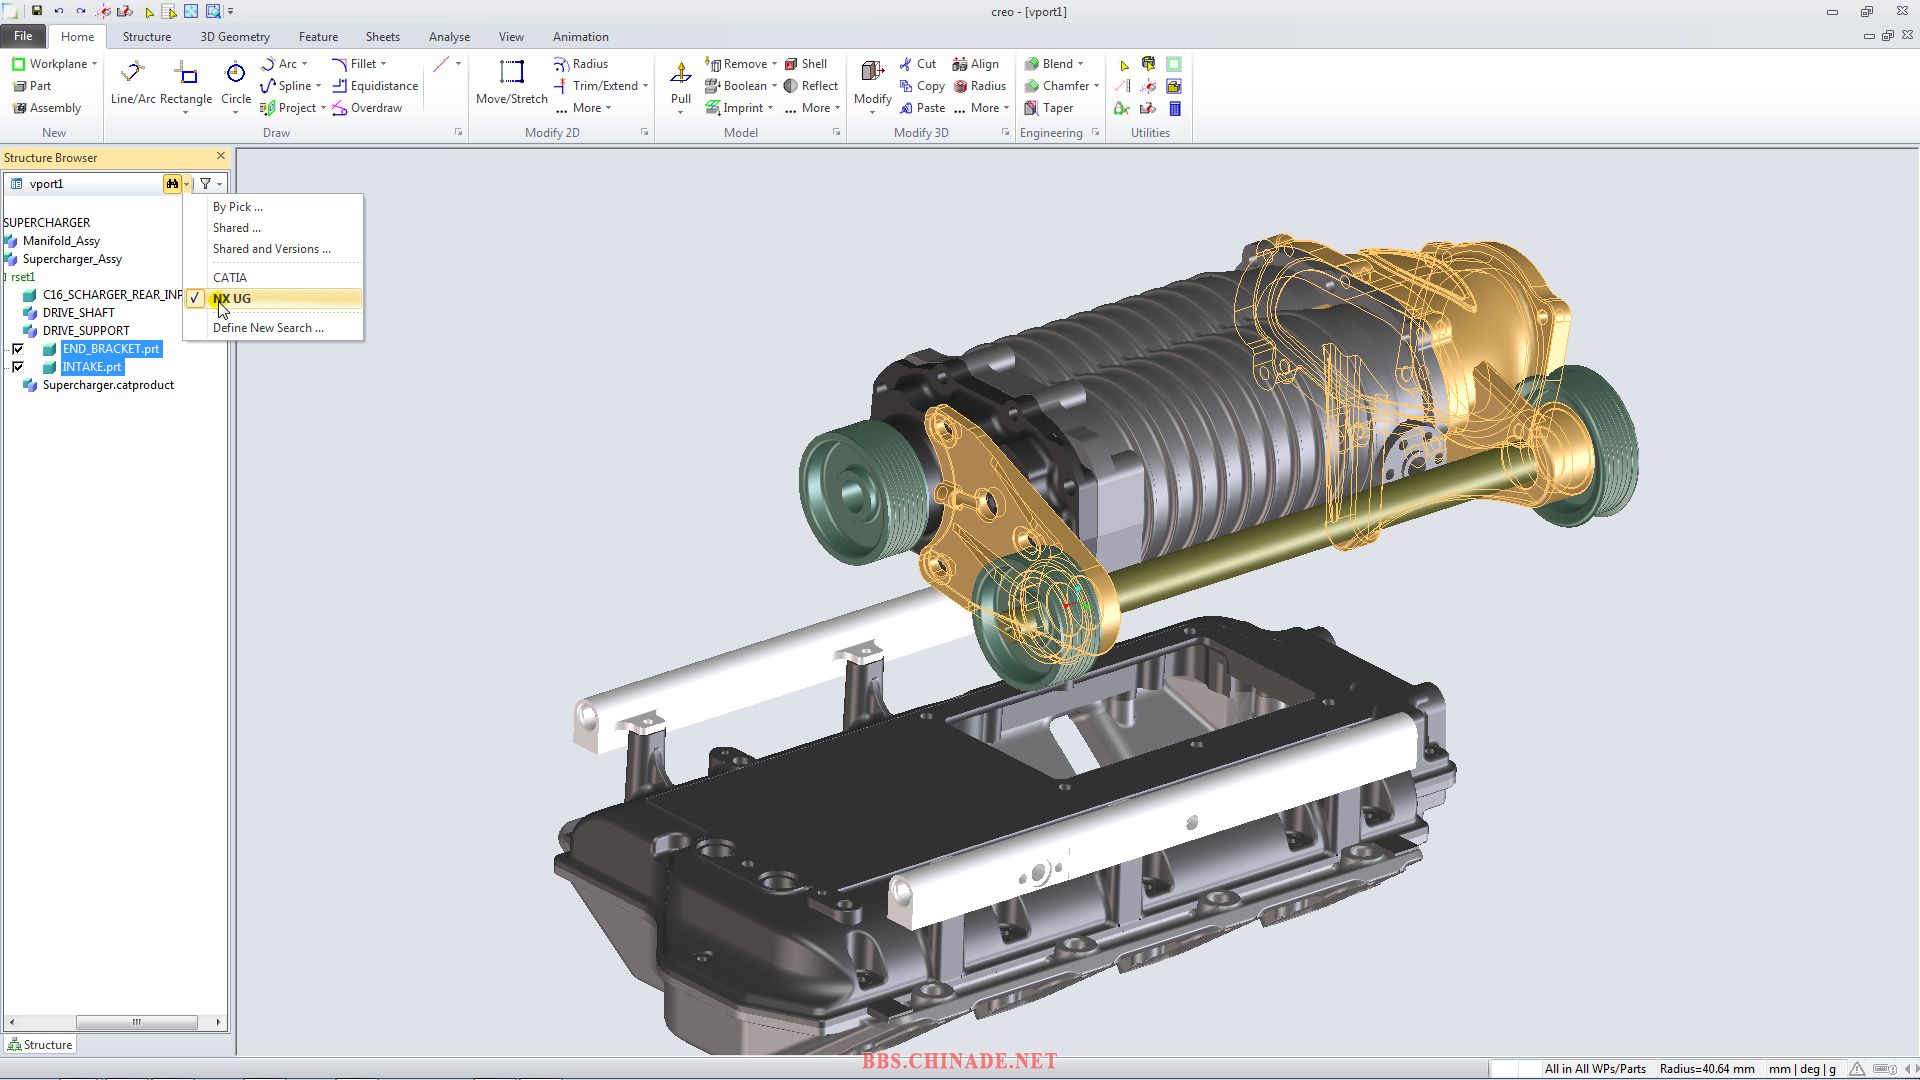Toggle the NX UG checked search entry
Image resolution: width=1920 pixels, height=1080 pixels.
(x=273, y=298)
